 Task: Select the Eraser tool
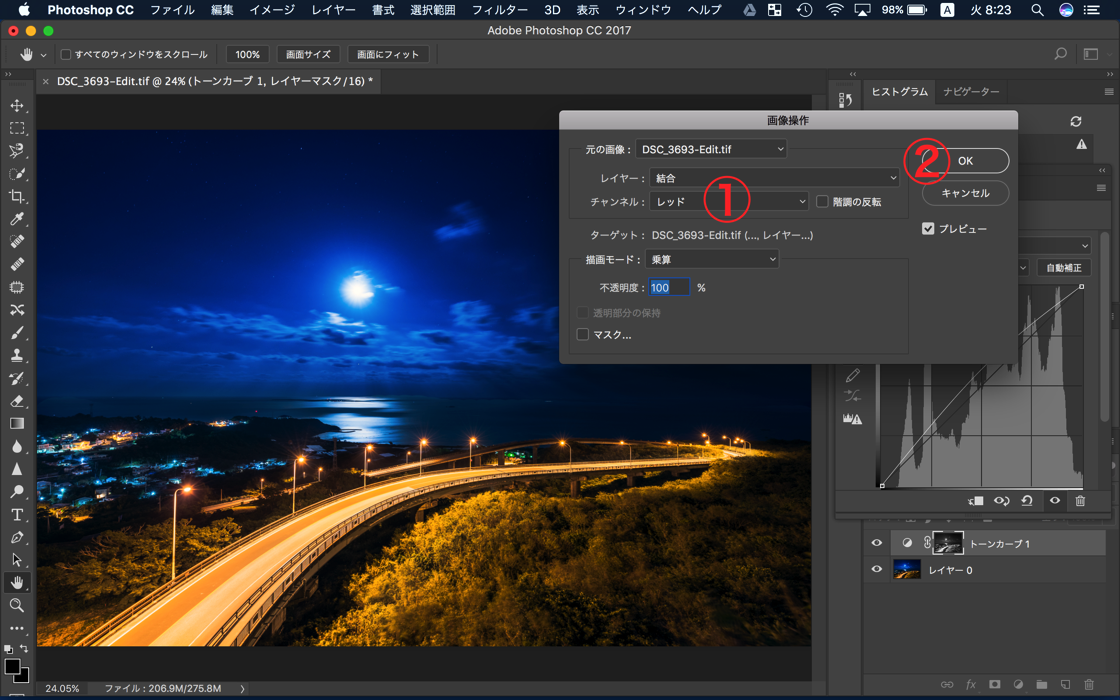pyautogui.click(x=17, y=401)
